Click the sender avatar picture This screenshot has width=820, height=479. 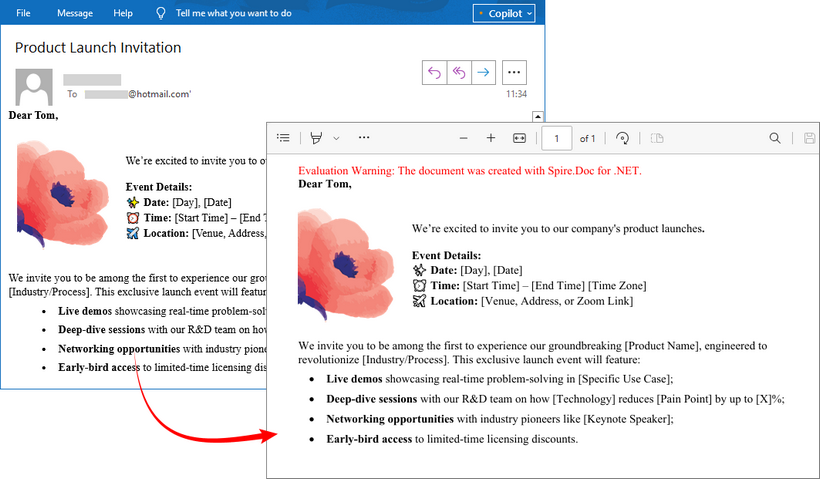pyautogui.click(x=34, y=87)
